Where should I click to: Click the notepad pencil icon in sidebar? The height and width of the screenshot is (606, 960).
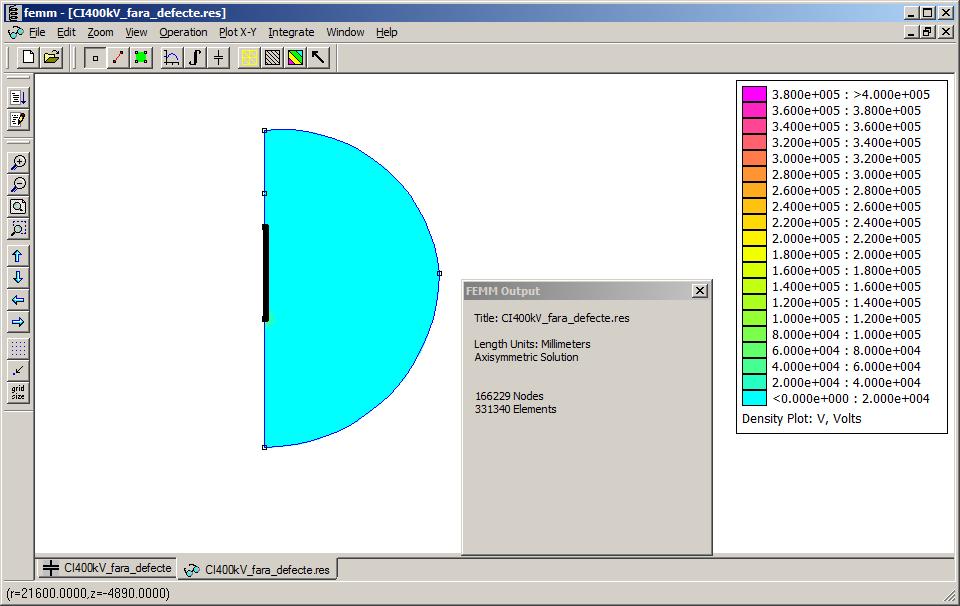click(18, 119)
